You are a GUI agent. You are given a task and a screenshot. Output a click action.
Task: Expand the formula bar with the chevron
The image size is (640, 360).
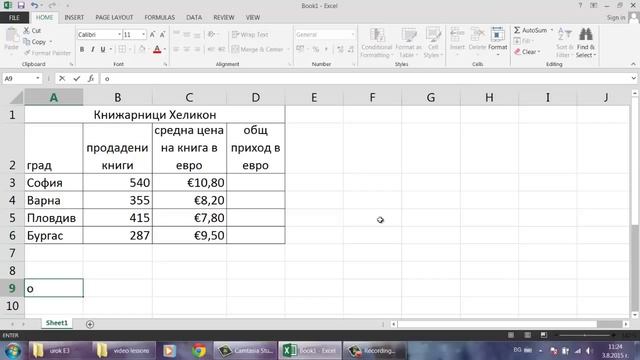tap(633, 78)
